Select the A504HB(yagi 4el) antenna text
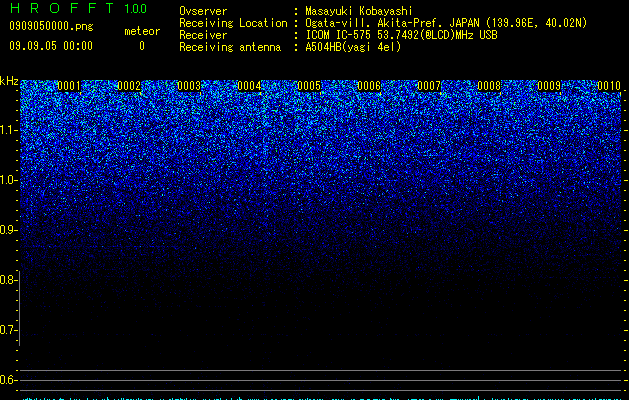This screenshot has width=629, height=400. (353, 47)
